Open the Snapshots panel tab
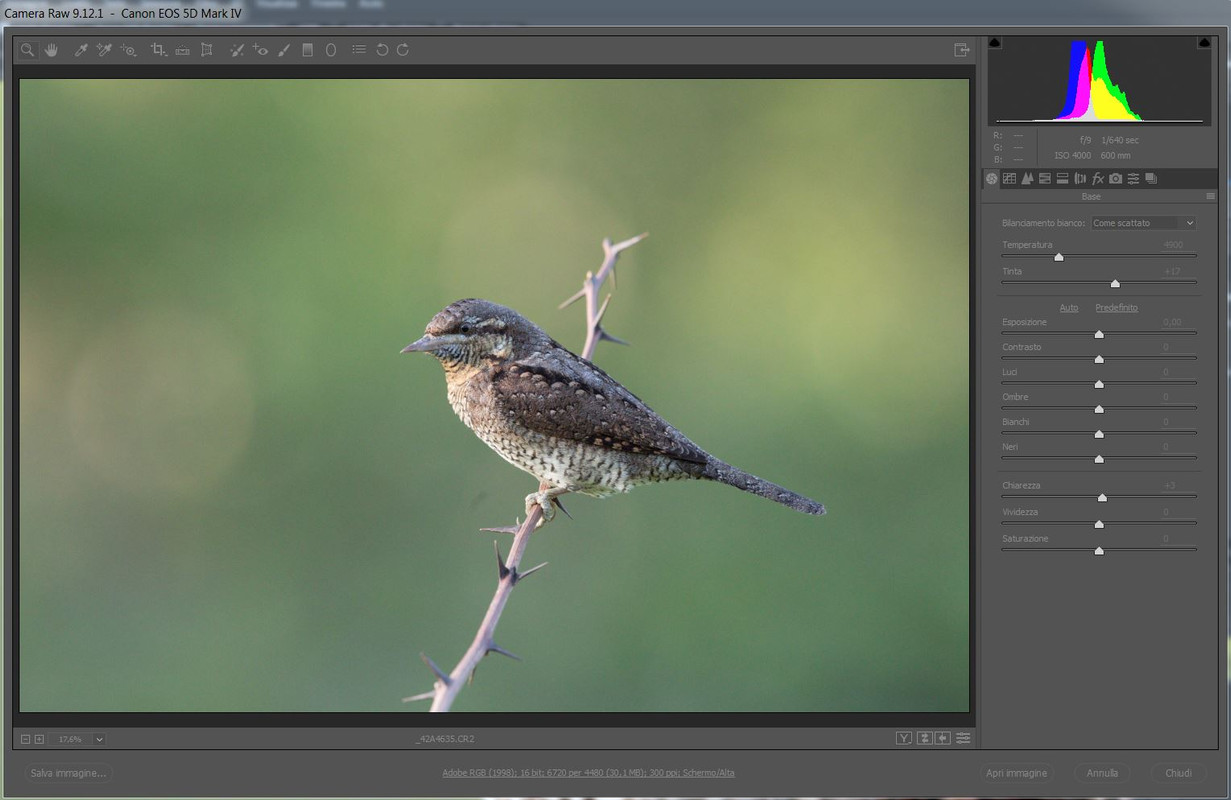The height and width of the screenshot is (800, 1231). 1151,178
